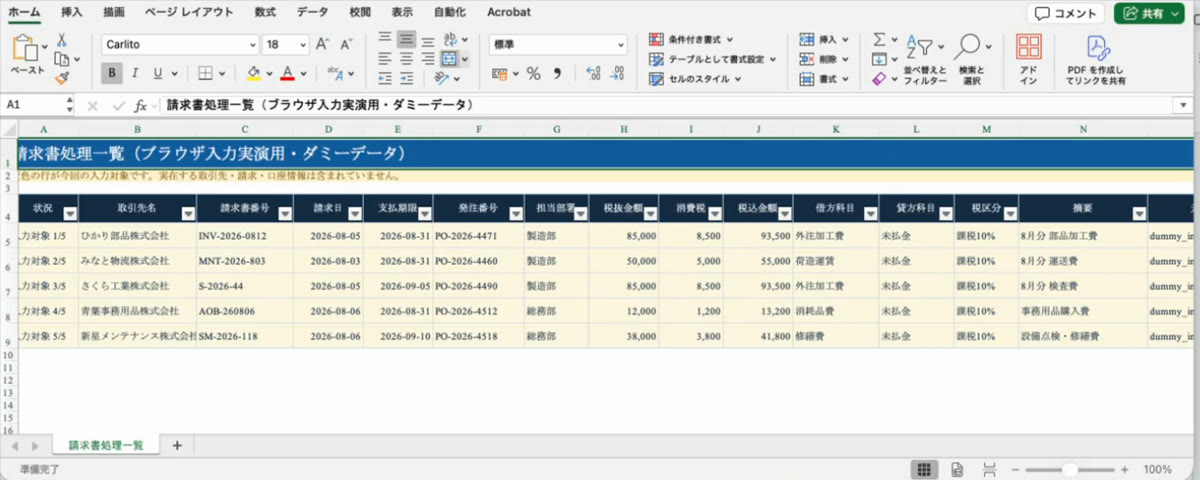Open the font size 18 dropdown
This screenshot has width=1200, height=480.
click(x=301, y=45)
